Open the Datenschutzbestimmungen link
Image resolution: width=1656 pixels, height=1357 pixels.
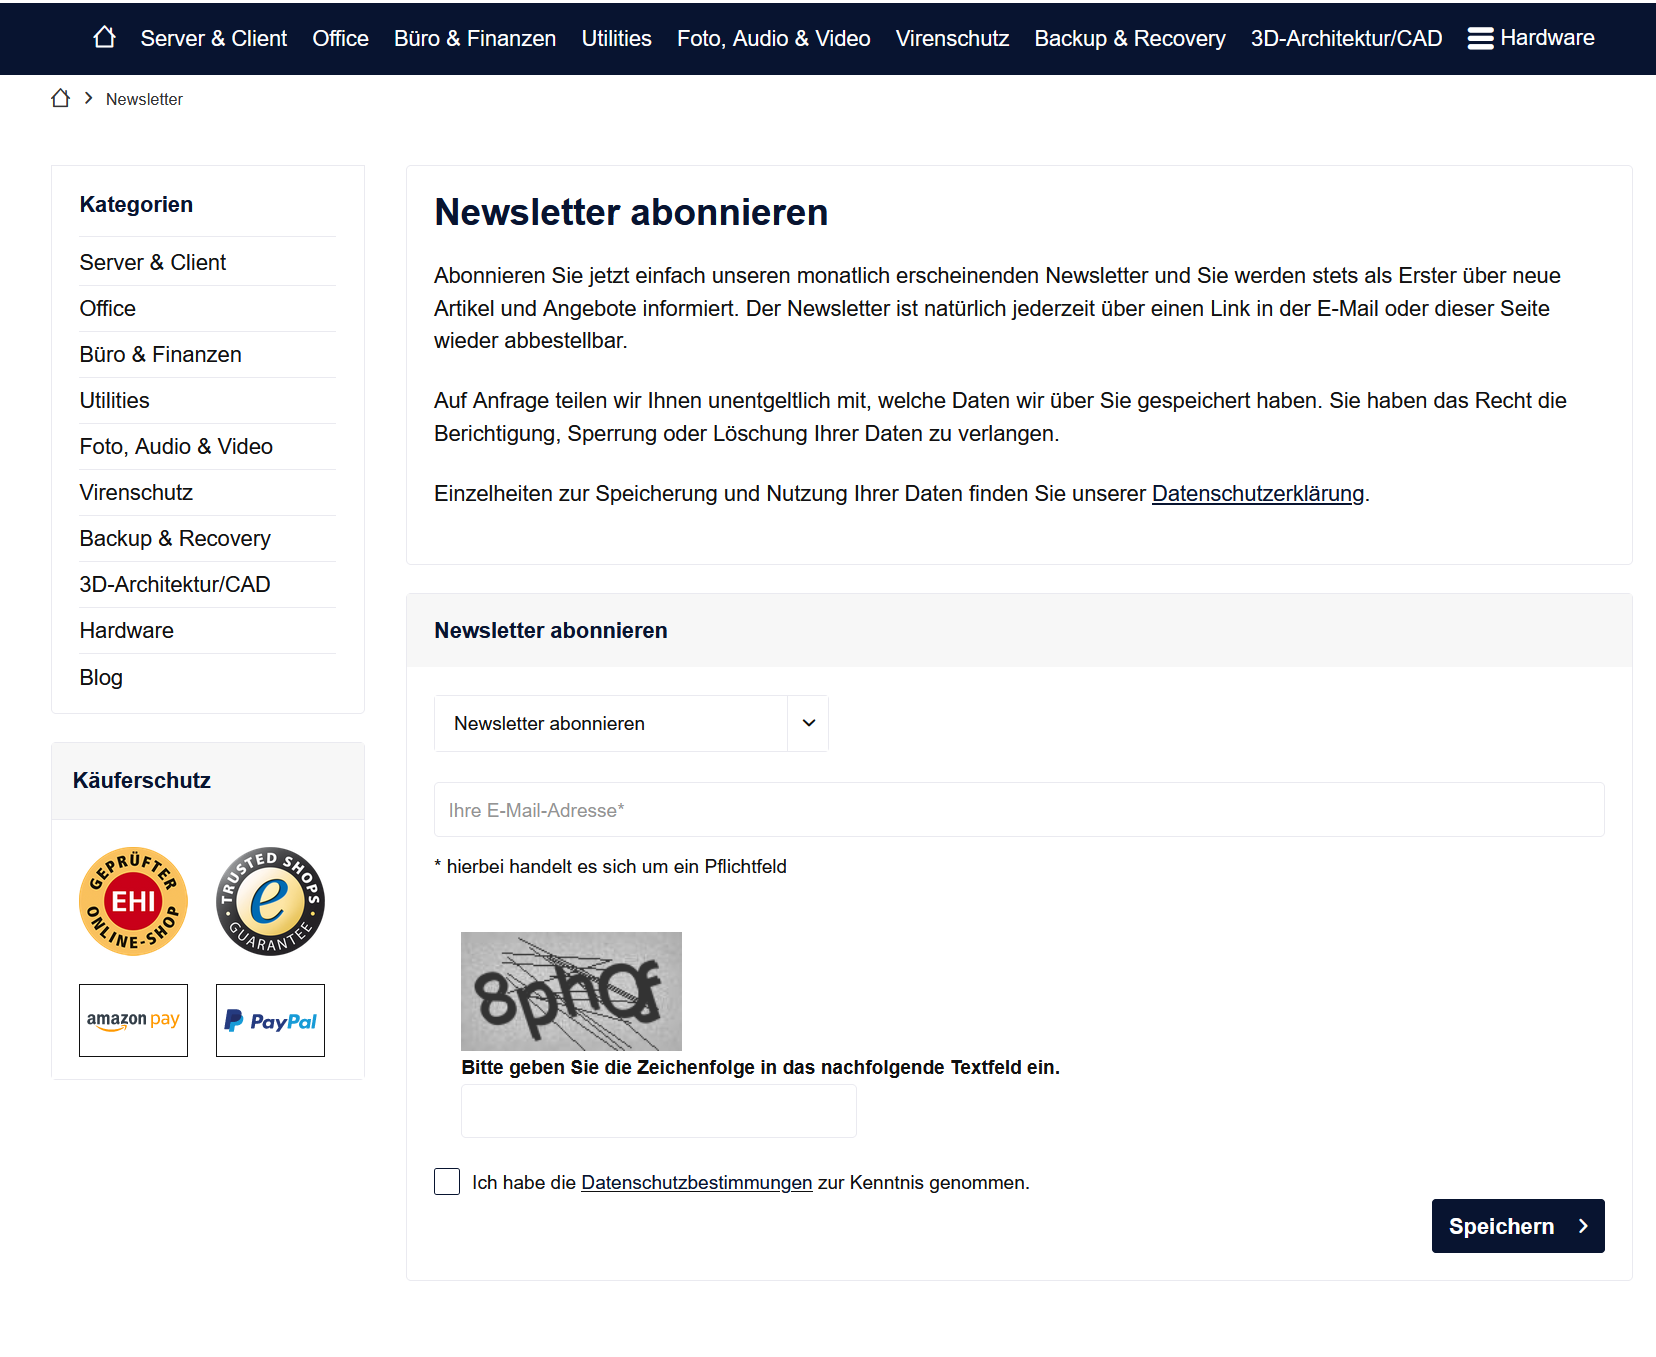pyautogui.click(x=696, y=1182)
